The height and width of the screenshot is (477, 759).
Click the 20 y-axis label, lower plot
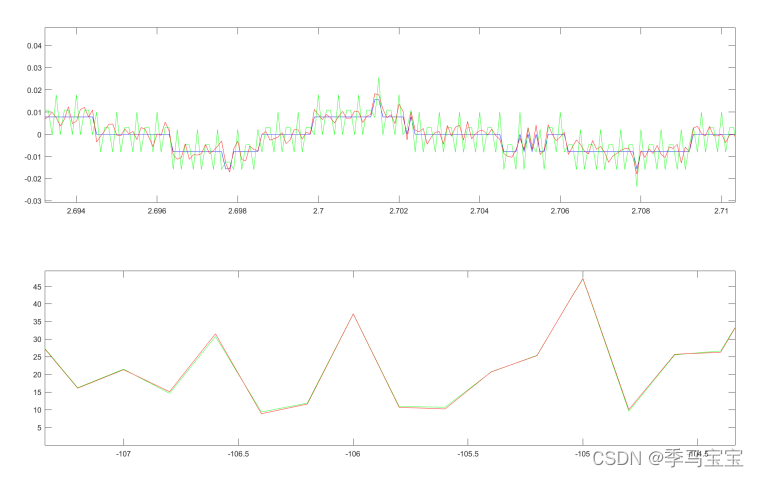[37, 375]
